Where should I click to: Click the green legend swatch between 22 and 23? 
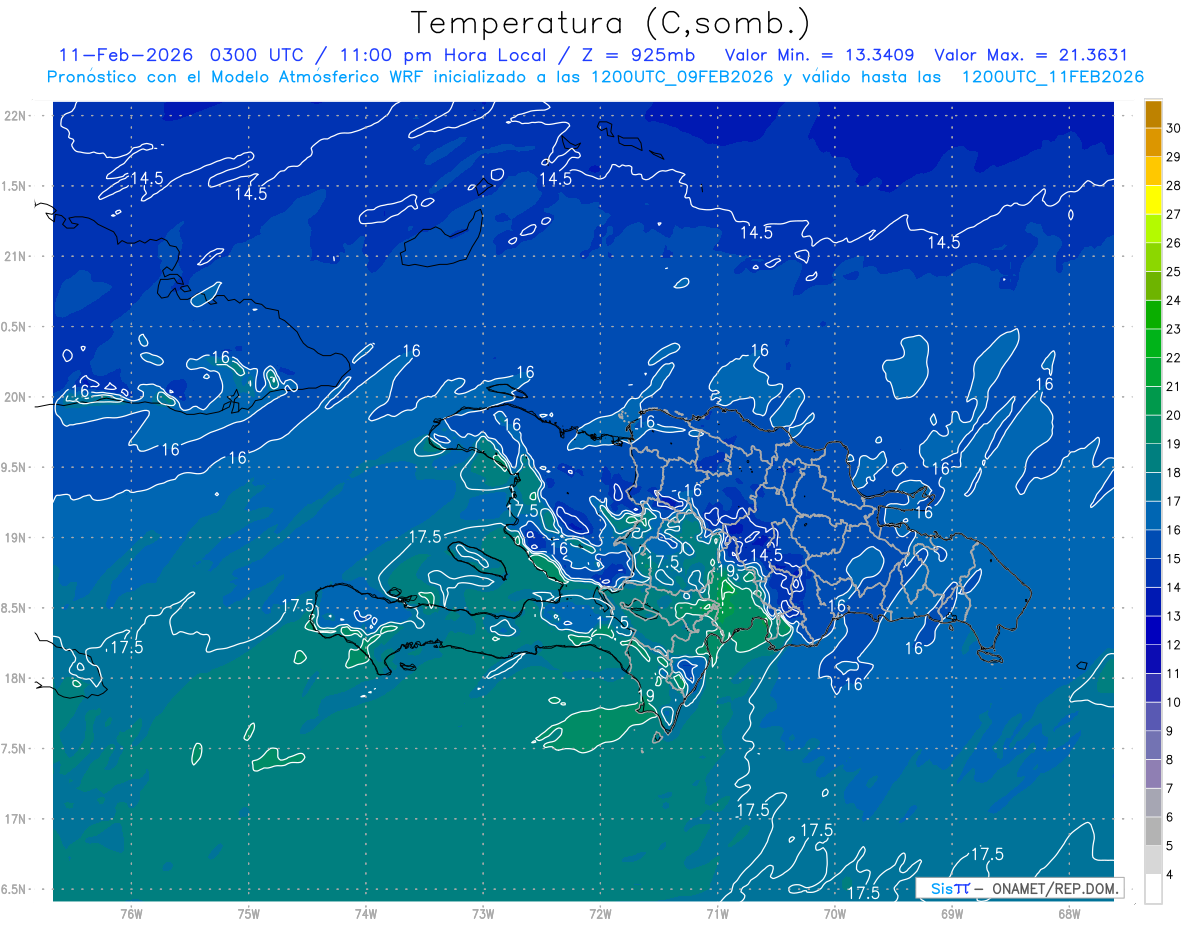point(1154,343)
